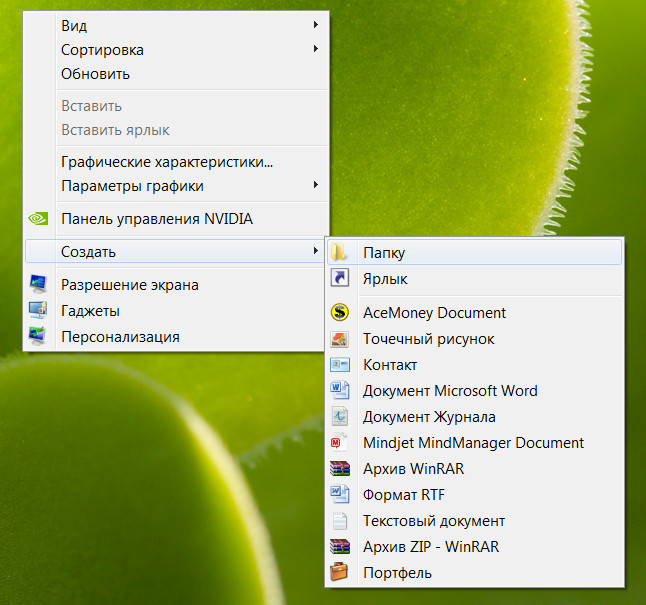This screenshot has width=646, height=605.
Task: Create a new Текстовый документ
Action: 474,521
